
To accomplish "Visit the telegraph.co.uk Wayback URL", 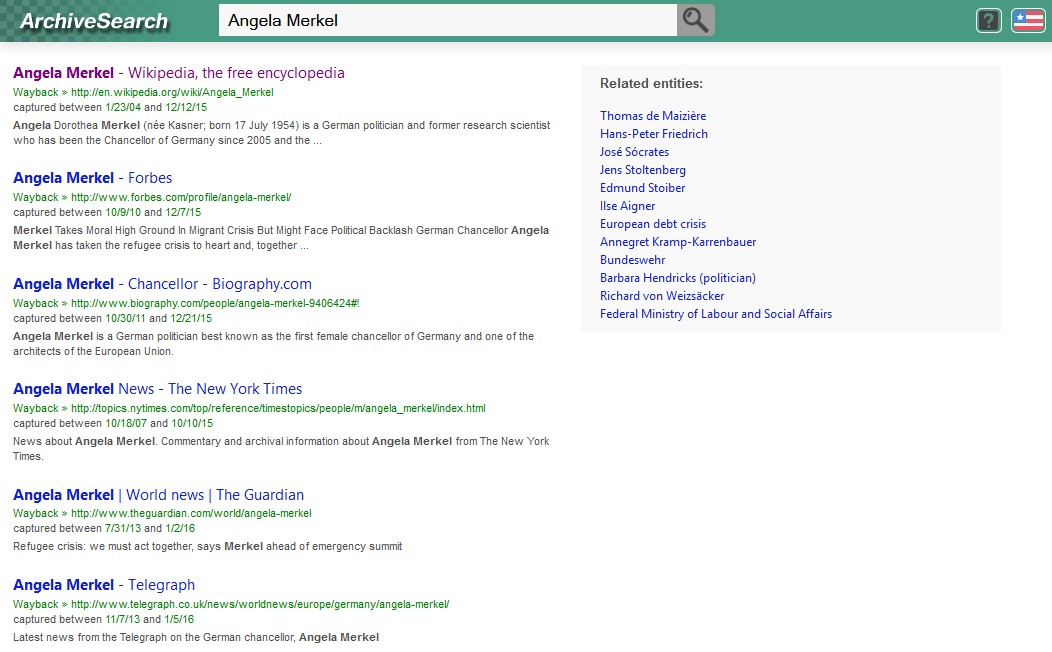I will (260, 604).
